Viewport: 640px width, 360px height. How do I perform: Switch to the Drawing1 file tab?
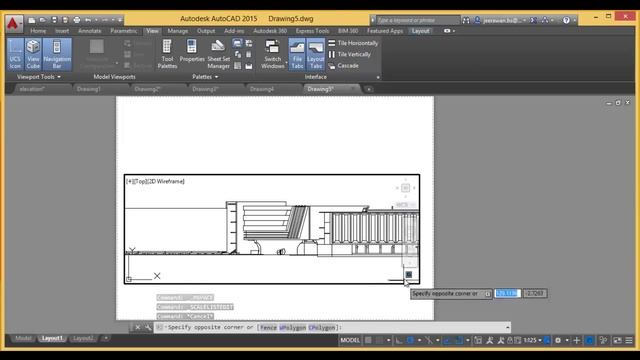pyautogui.click(x=89, y=89)
